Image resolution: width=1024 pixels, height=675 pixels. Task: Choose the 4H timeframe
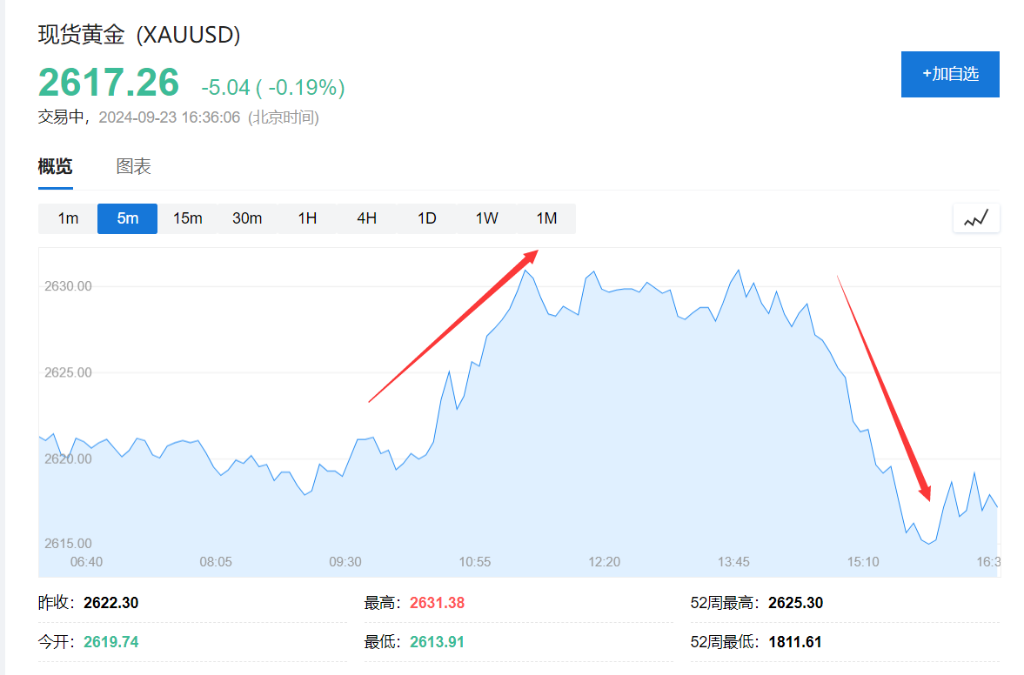[x=367, y=218]
